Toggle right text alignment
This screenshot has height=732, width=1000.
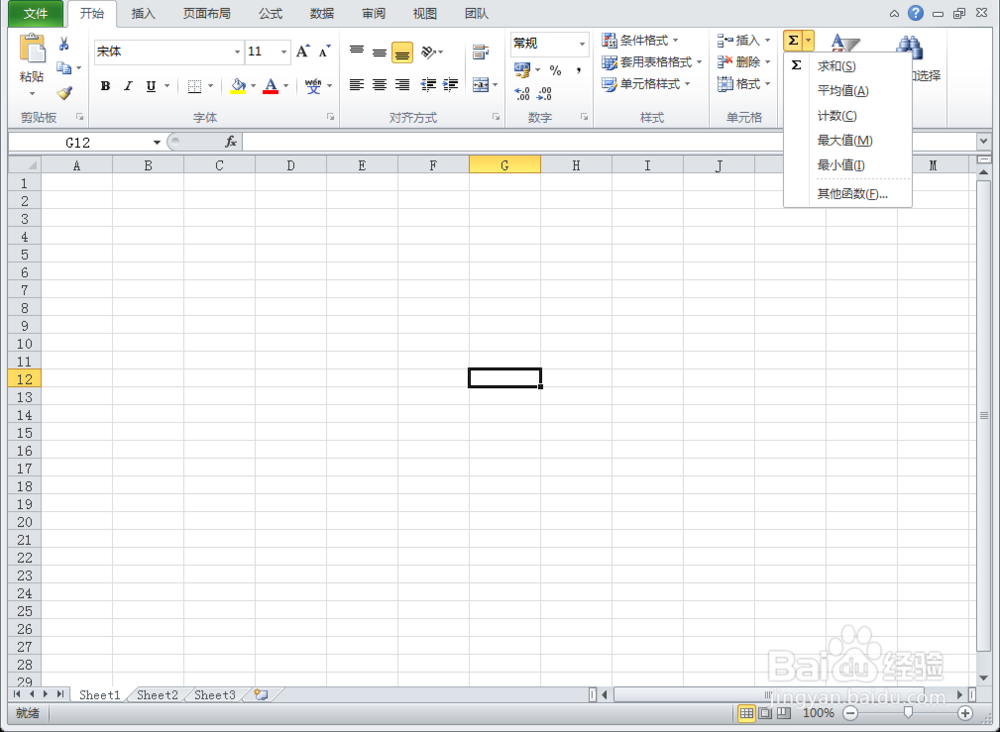click(402, 85)
